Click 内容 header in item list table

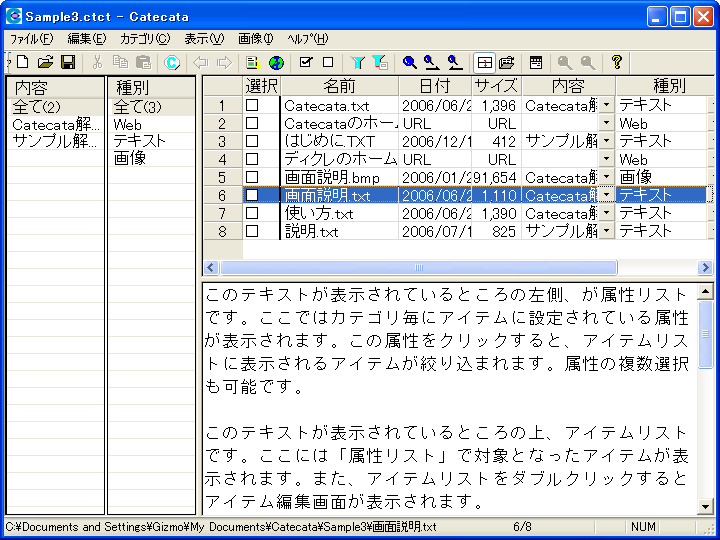click(568, 86)
